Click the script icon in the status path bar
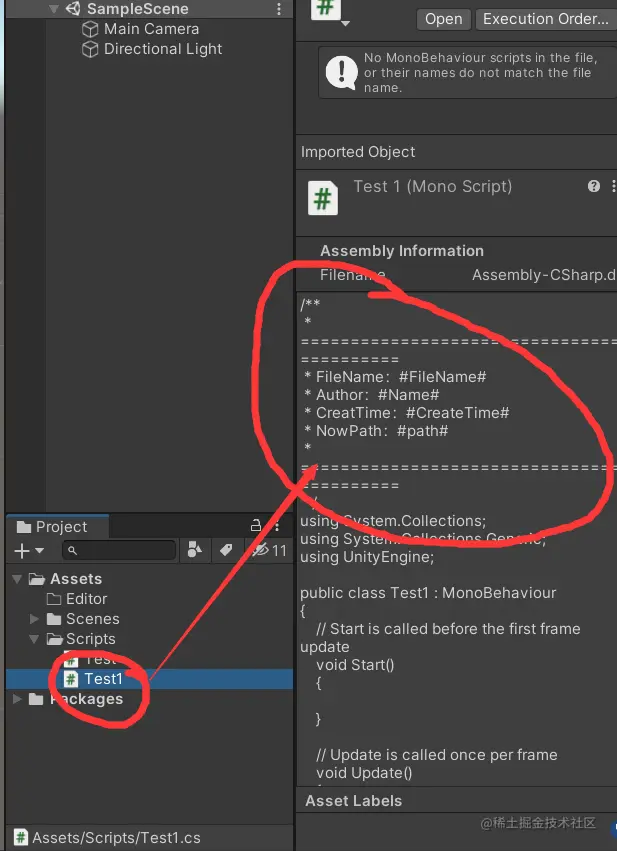 pyautogui.click(x=21, y=837)
